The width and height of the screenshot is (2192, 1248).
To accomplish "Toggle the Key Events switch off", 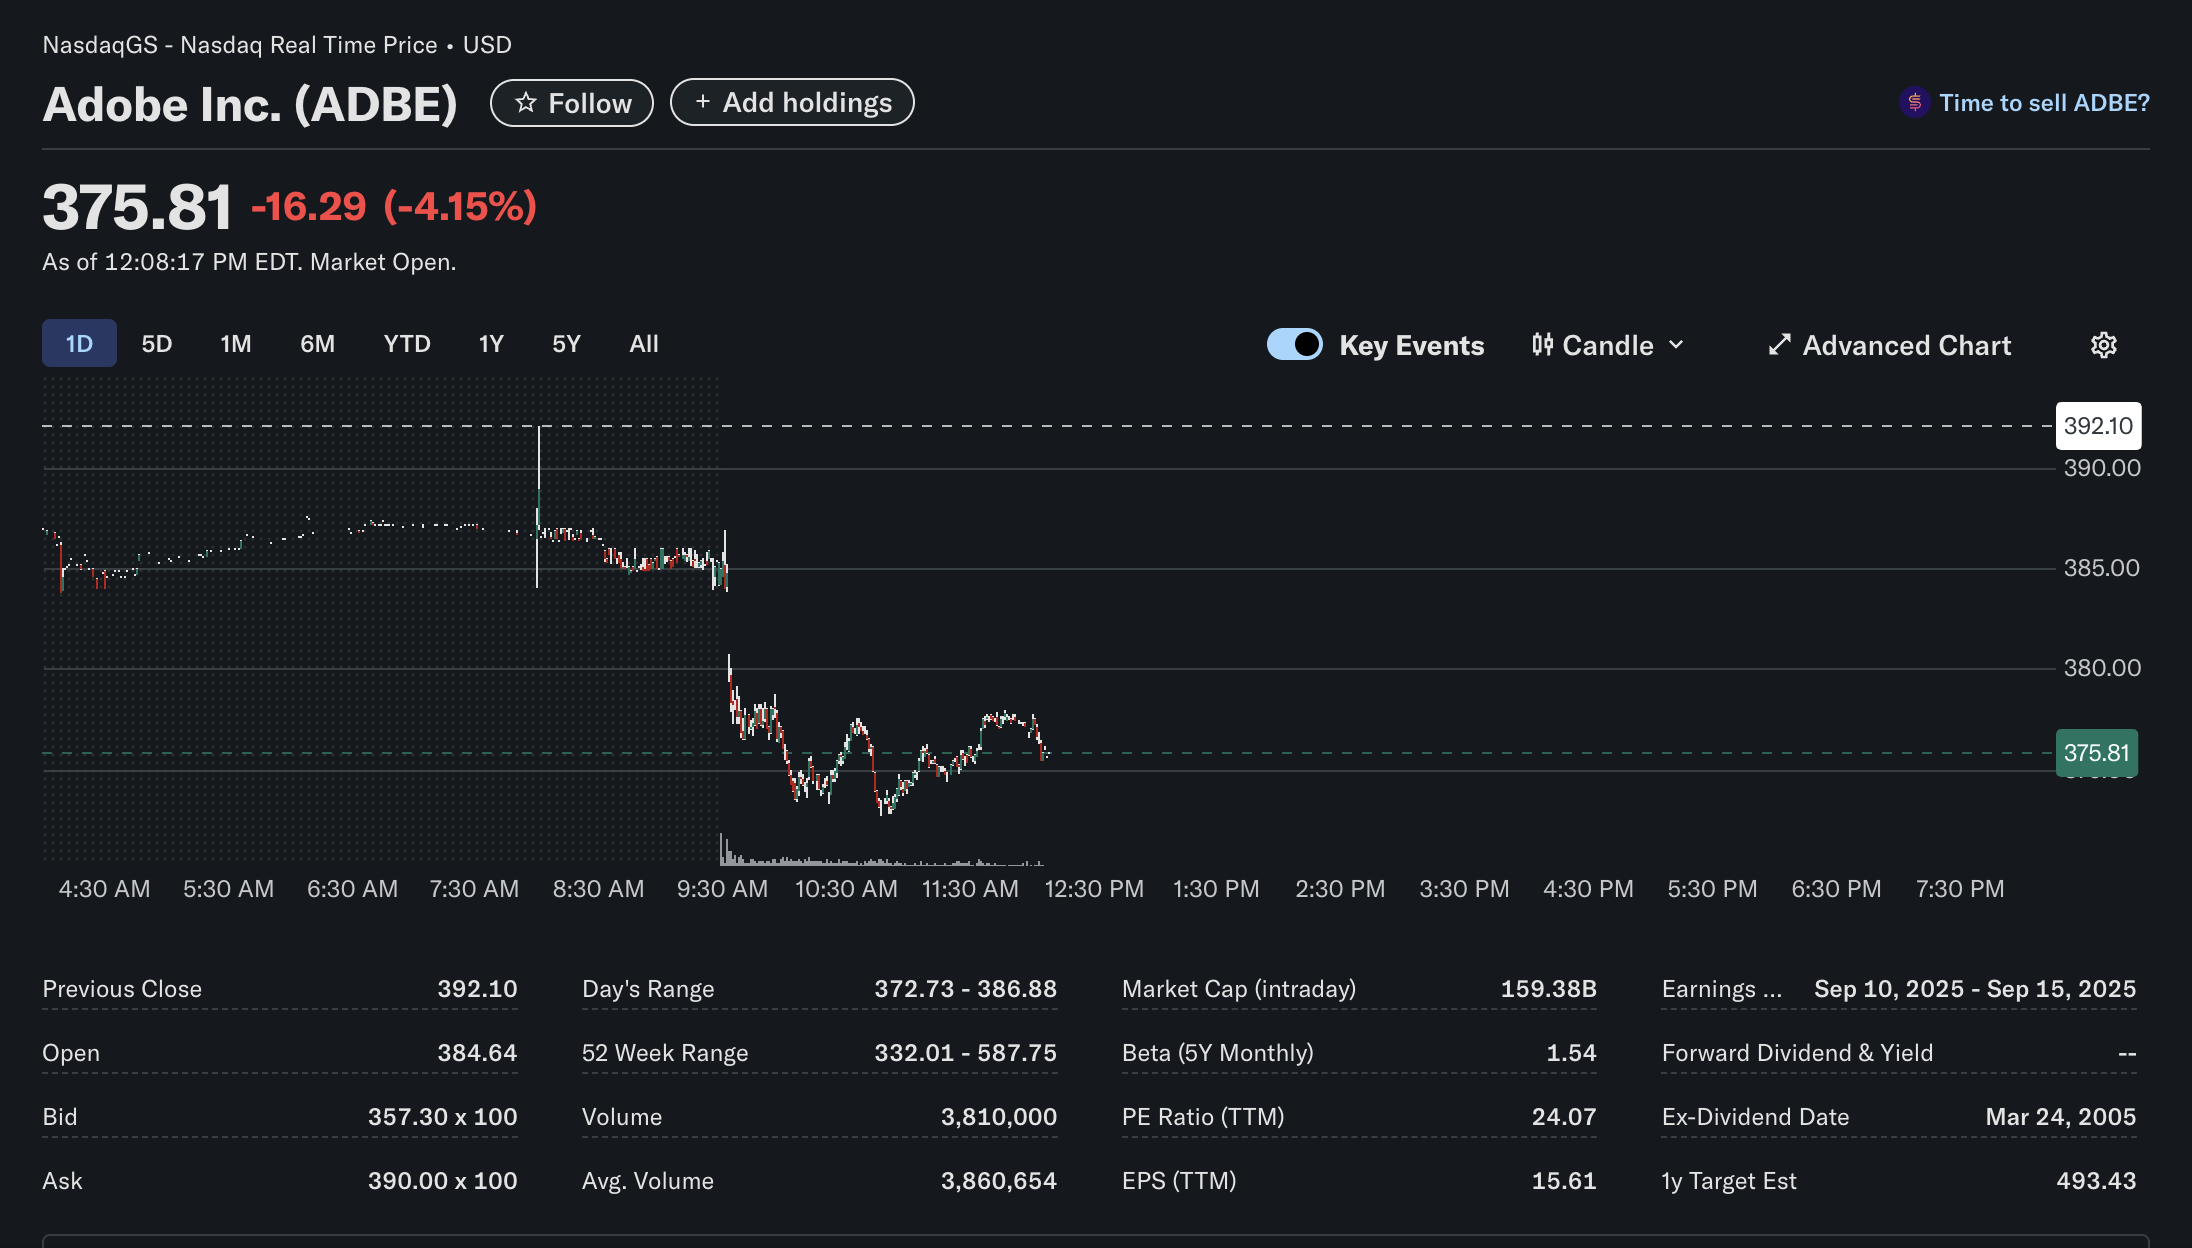I will [x=1295, y=344].
